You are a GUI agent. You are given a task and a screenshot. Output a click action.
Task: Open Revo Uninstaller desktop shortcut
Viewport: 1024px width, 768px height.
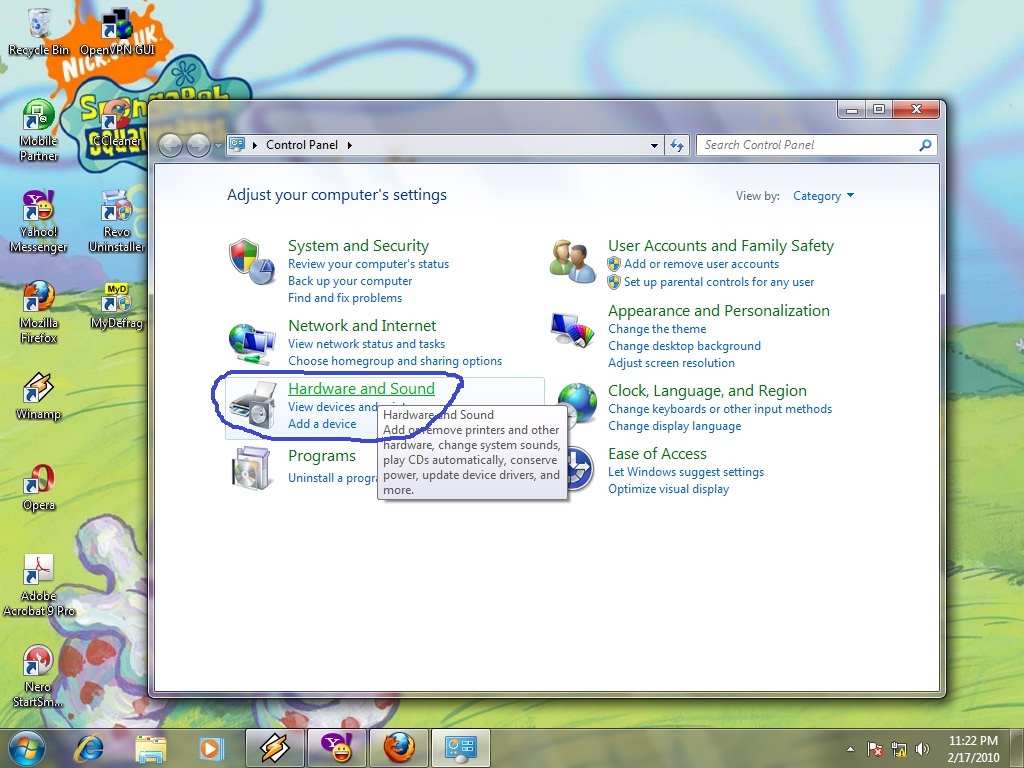click(x=116, y=222)
